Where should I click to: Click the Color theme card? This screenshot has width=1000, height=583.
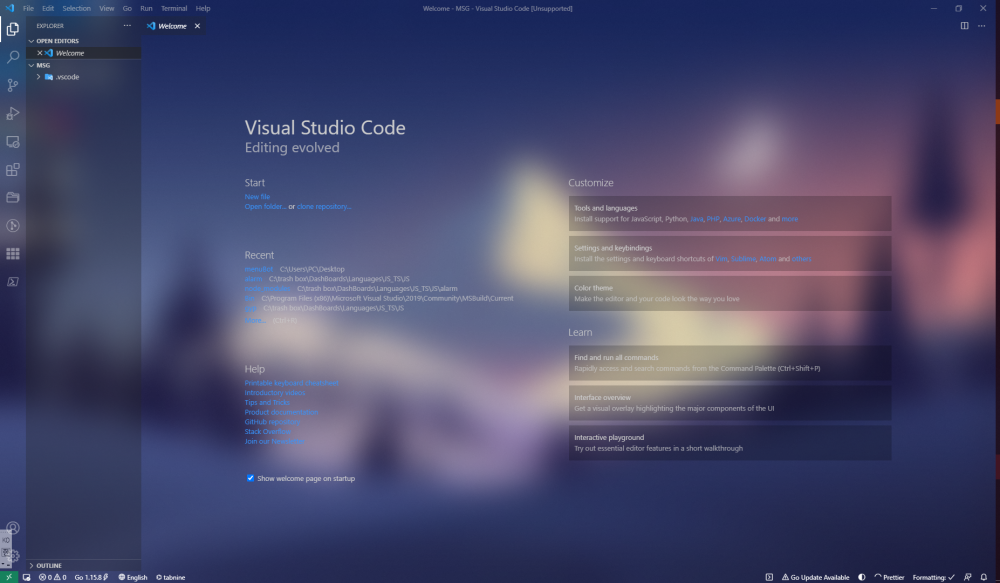click(730, 293)
